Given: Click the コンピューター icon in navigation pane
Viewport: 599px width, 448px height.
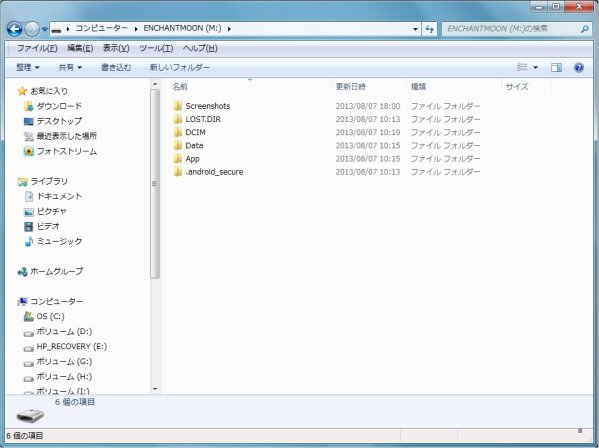Looking at the screenshot, I should click(x=23, y=302).
